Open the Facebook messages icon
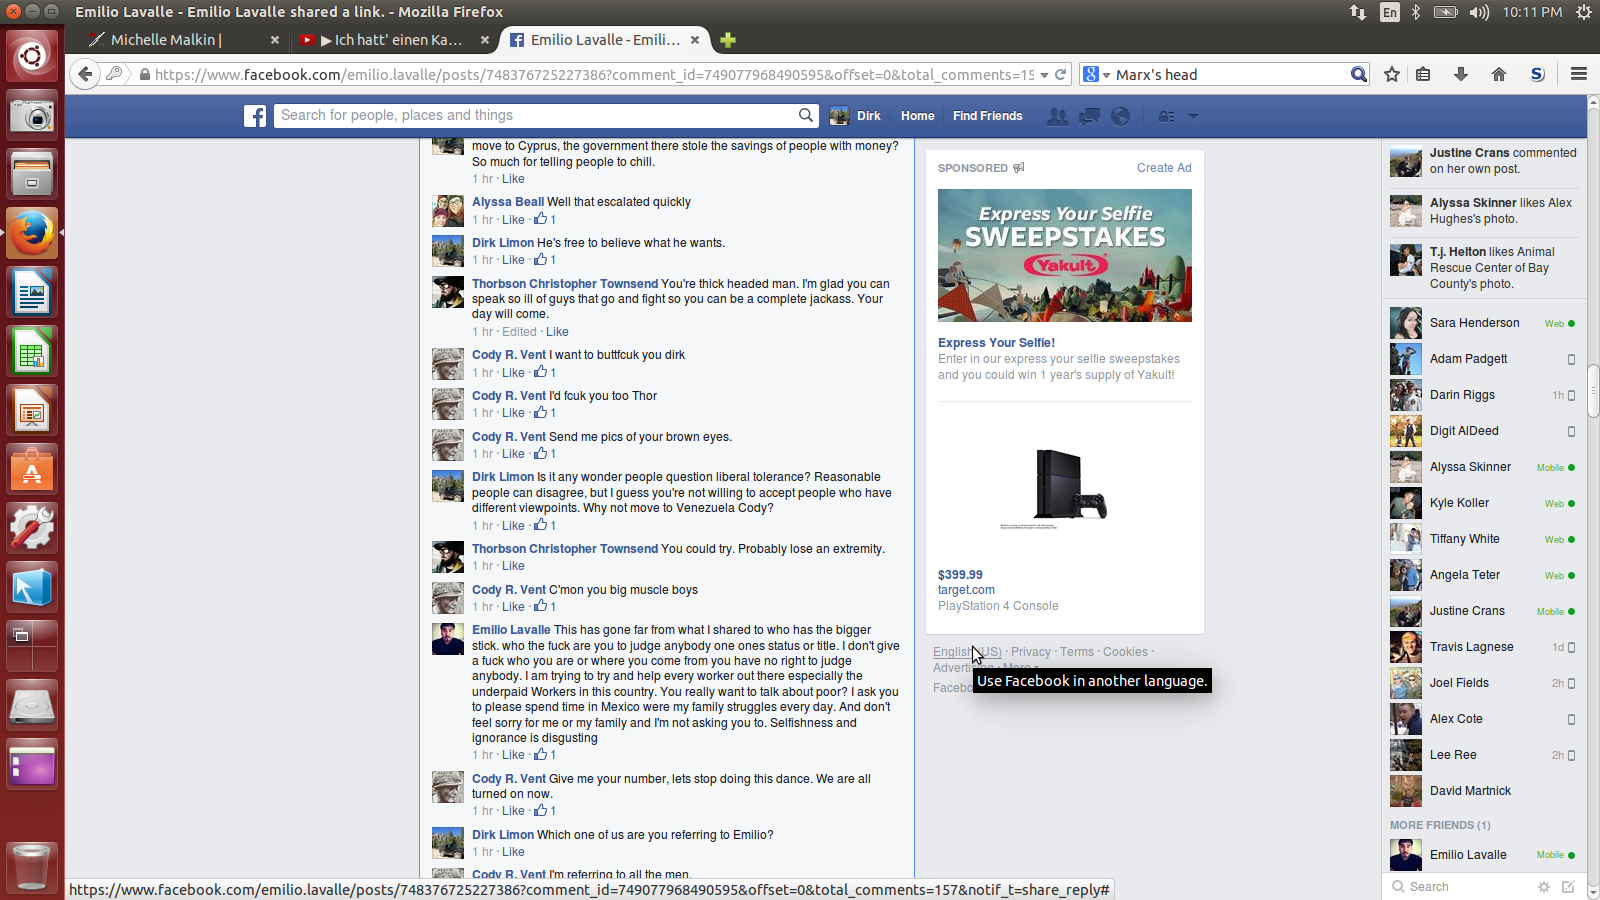Image resolution: width=1600 pixels, height=900 pixels. 1089,116
